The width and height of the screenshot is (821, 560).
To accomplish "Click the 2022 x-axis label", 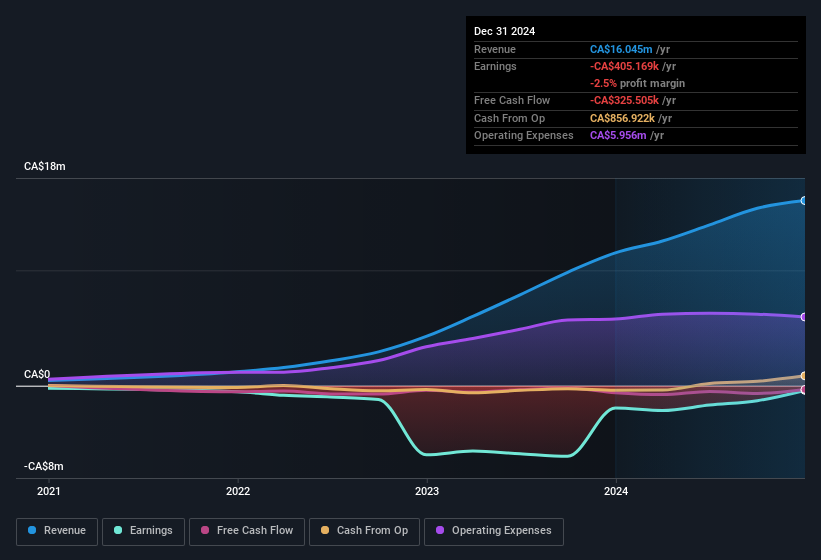I will coord(238,491).
